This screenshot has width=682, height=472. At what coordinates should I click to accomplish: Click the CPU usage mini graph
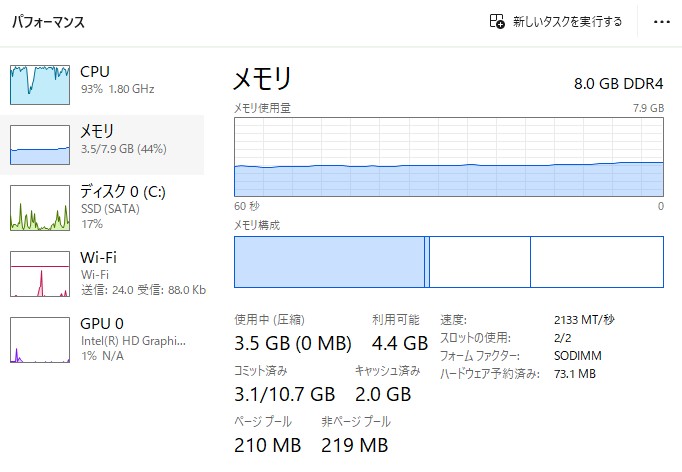click(40, 85)
